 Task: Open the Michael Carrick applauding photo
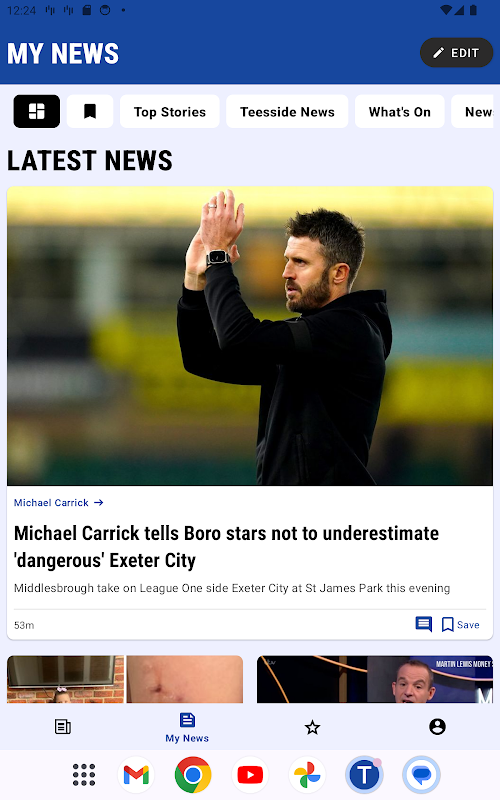(250, 336)
